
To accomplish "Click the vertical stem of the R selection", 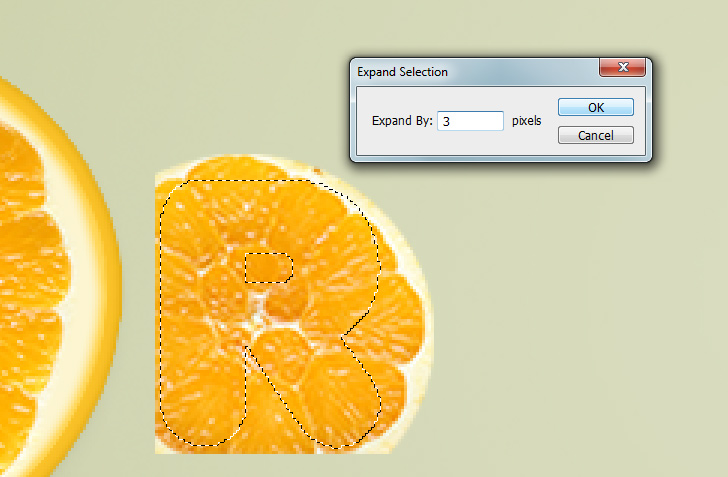I will pyautogui.click(x=202, y=316).
